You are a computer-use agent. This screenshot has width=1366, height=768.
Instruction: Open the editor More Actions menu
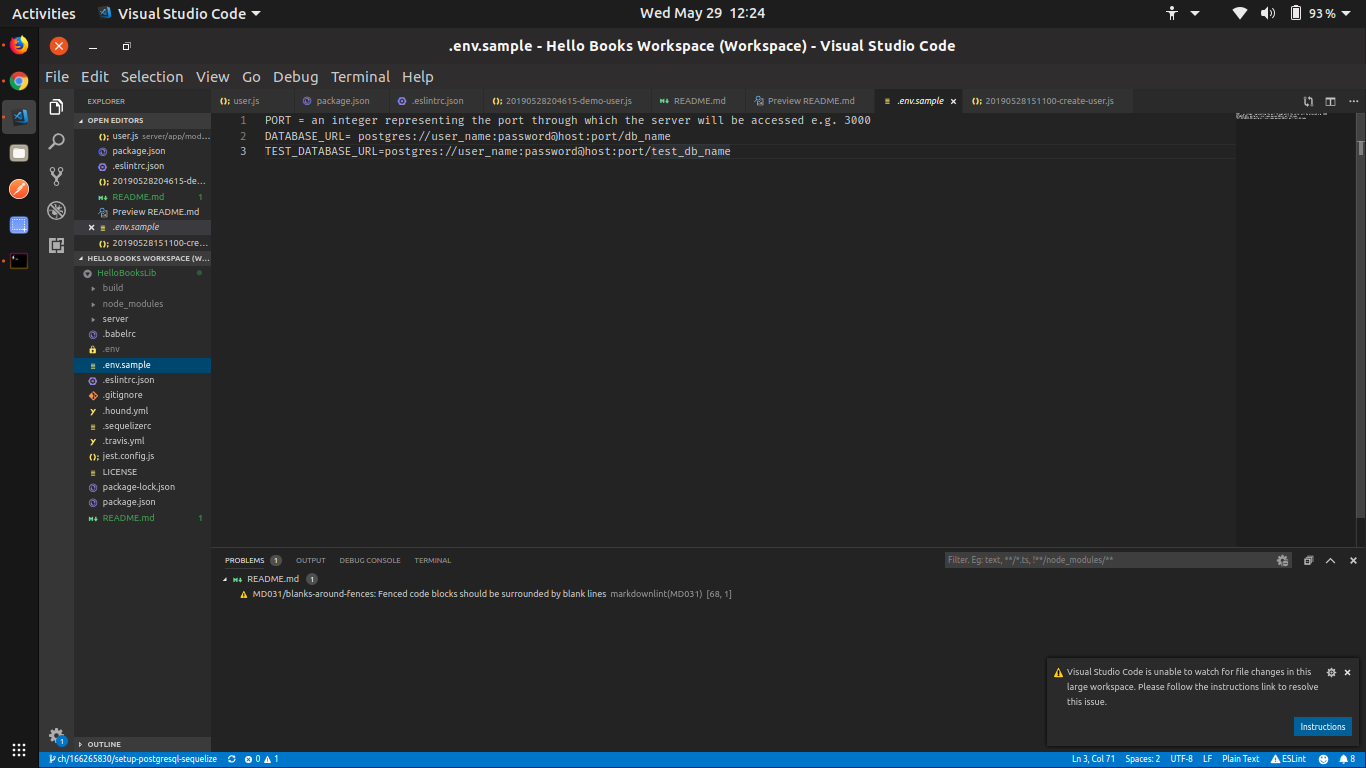click(1353, 101)
